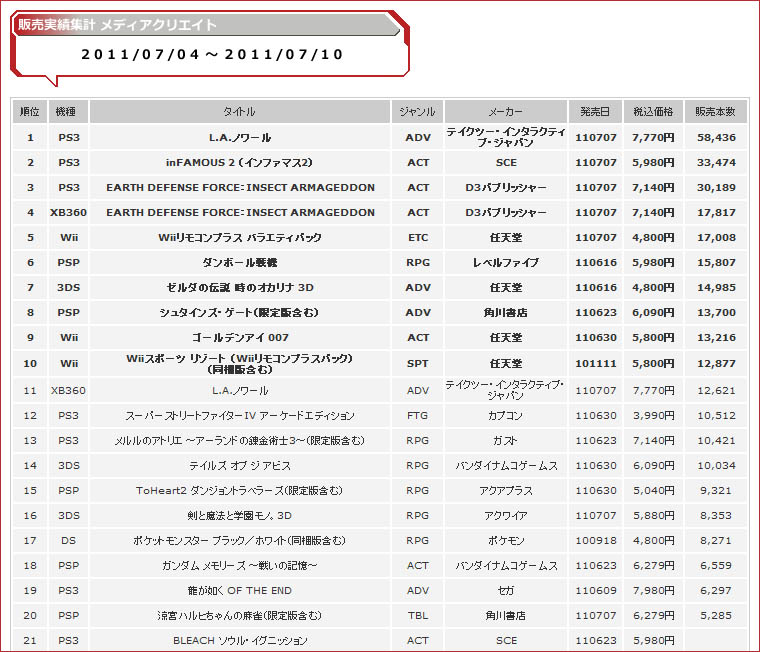This screenshot has width=760, height=652.
Task: Click maker アクアプラス
Action: coord(506,491)
